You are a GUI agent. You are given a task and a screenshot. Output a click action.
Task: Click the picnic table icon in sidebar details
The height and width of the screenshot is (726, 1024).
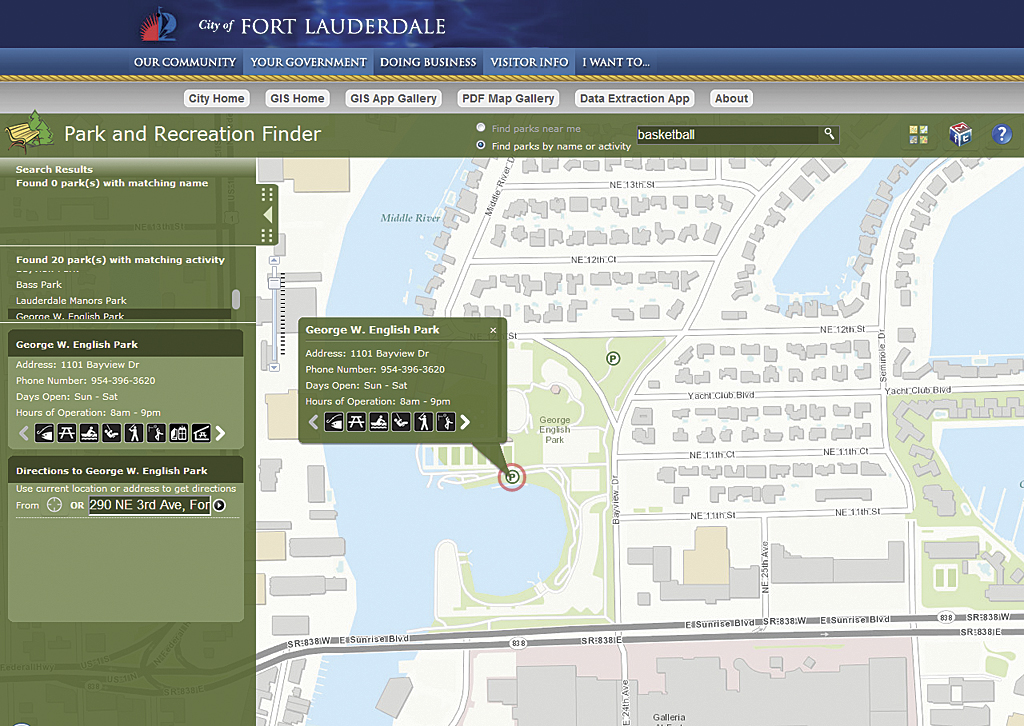click(x=67, y=433)
